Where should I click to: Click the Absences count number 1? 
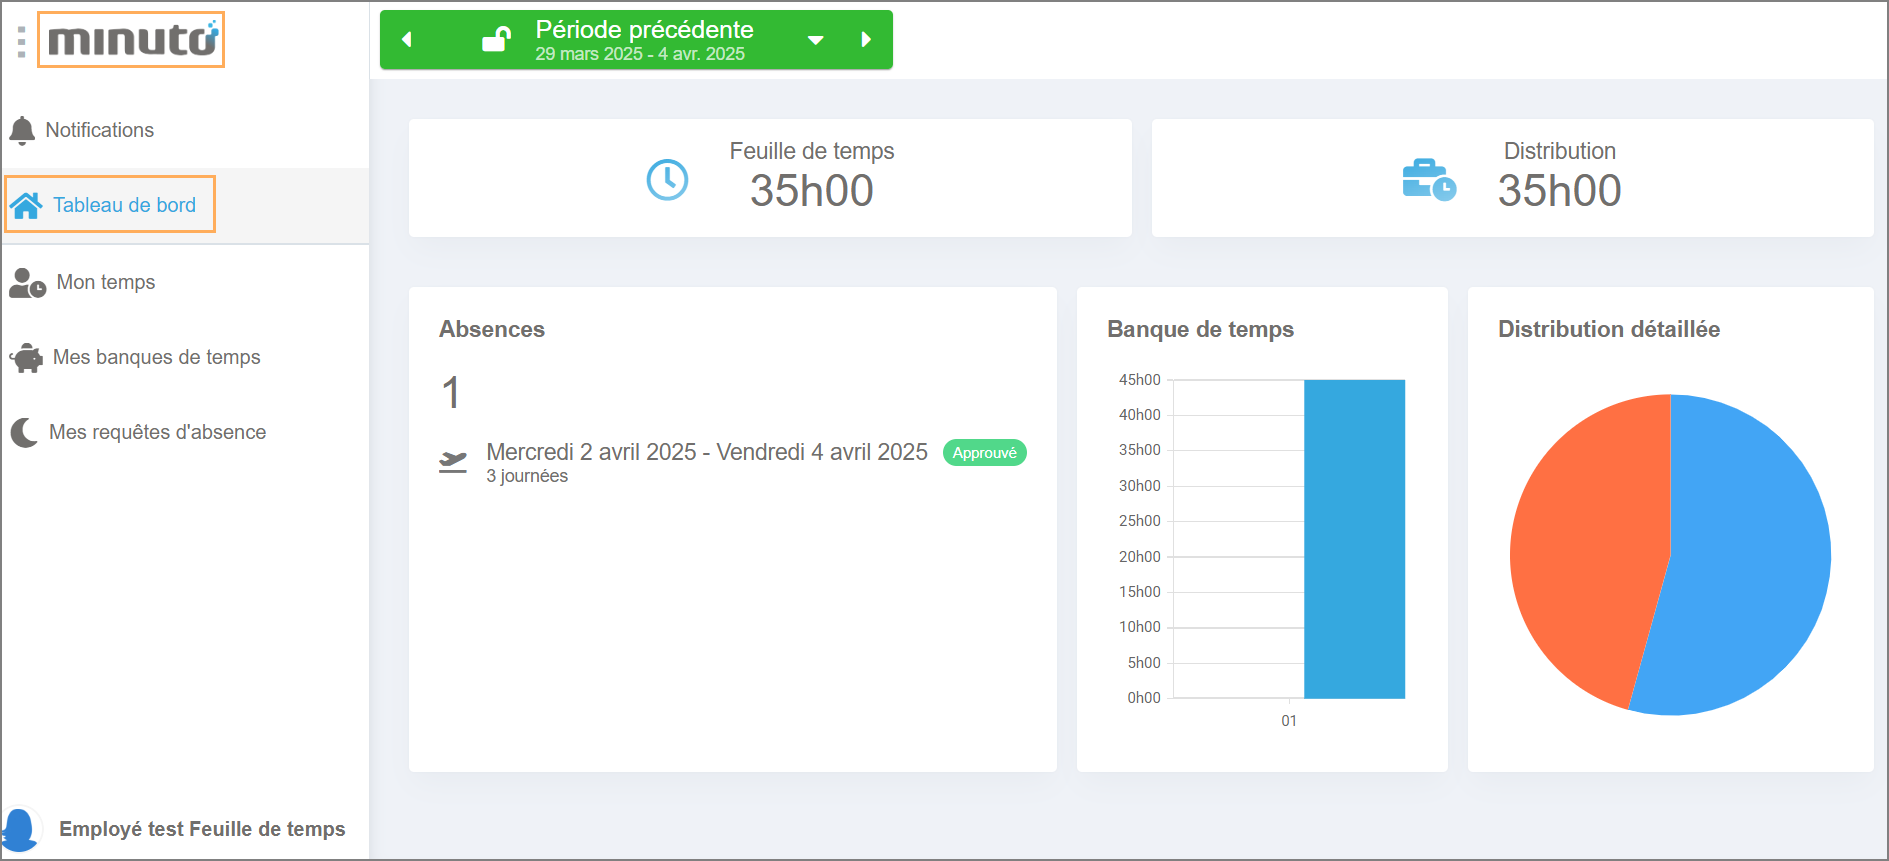click(x=451, y=393)
